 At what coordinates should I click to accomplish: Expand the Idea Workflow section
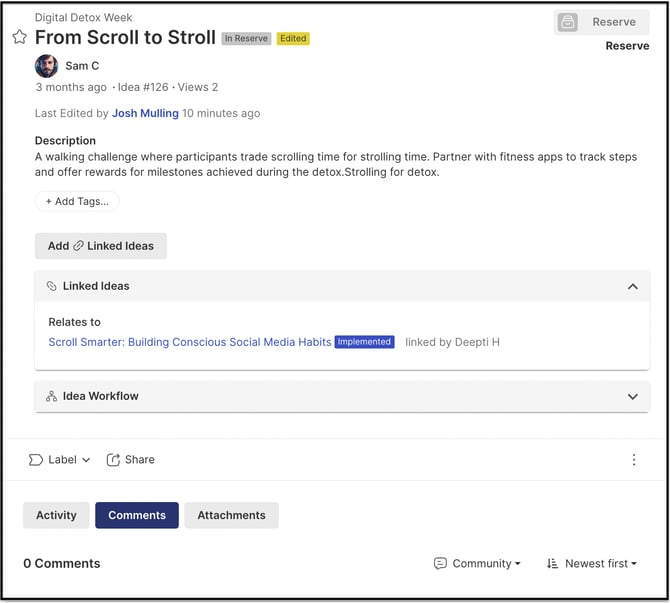(632, 397)
